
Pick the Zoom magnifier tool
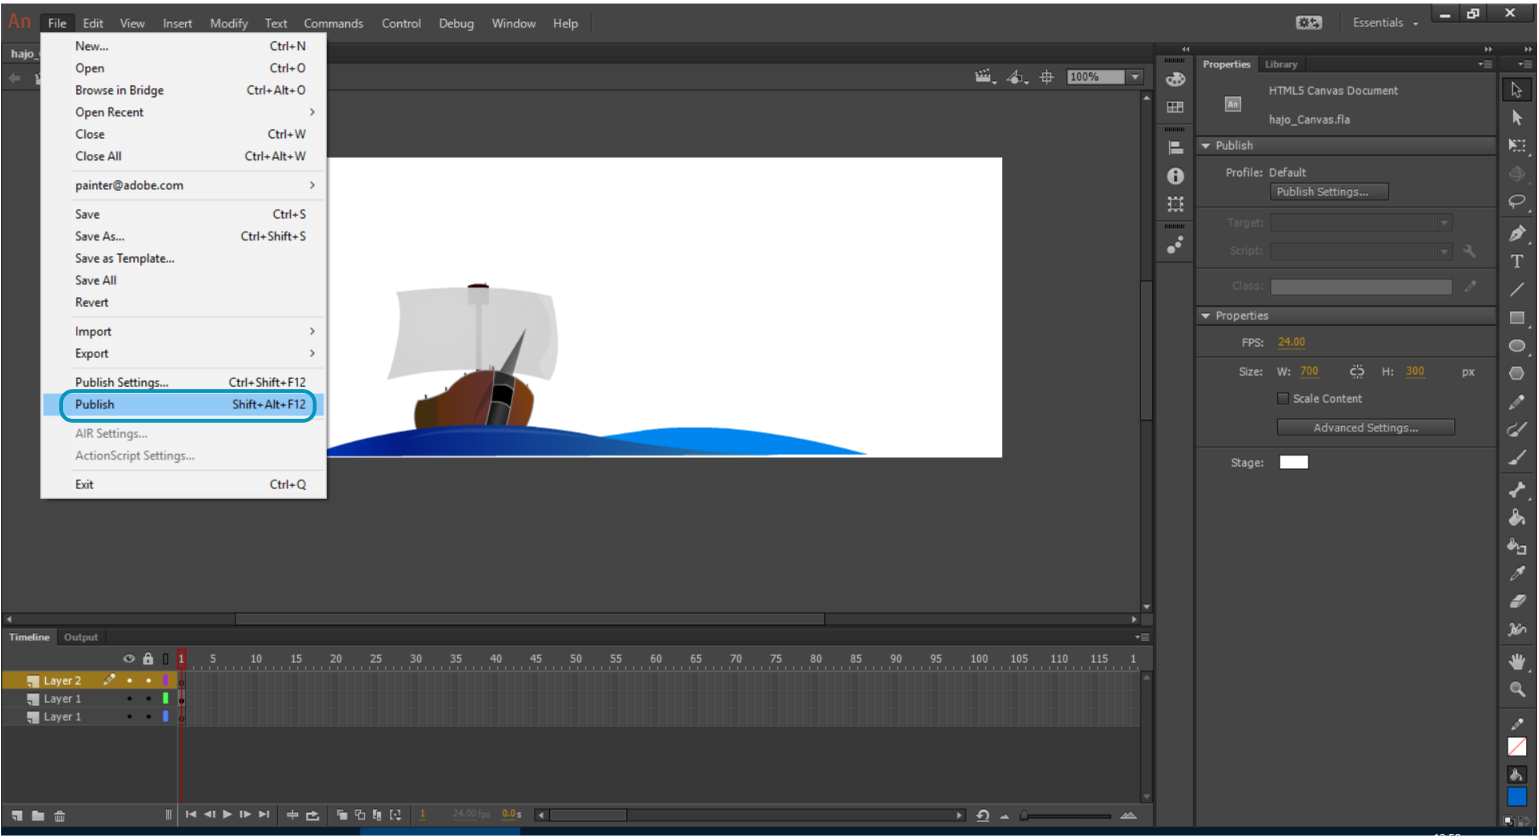[x=1516, y=689]
